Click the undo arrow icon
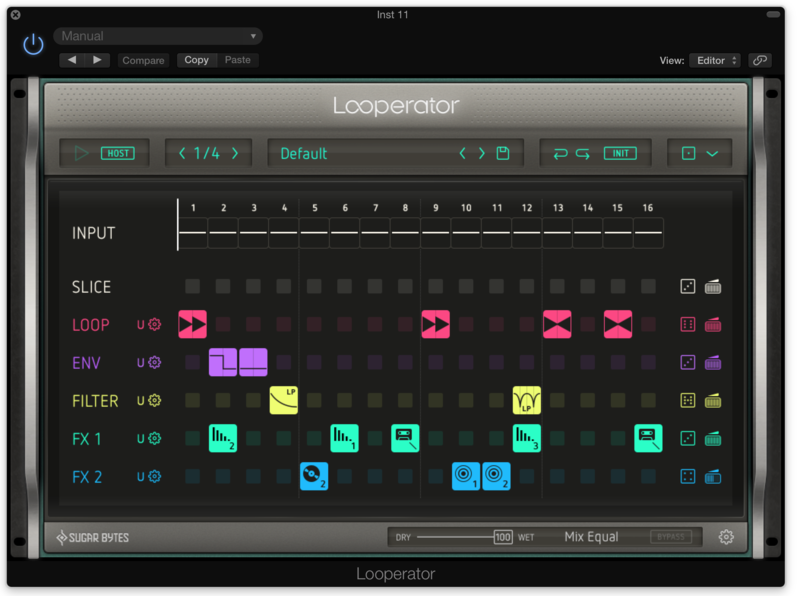Screen dimensions: 800x596 click(560, 154)
